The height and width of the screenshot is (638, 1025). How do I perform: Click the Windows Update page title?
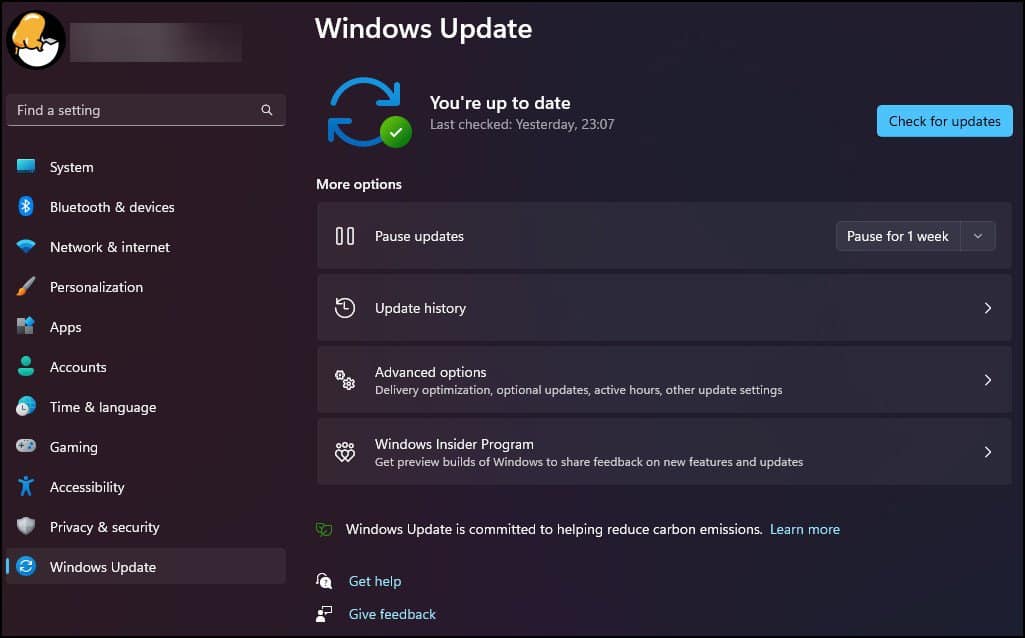[424, 29]
